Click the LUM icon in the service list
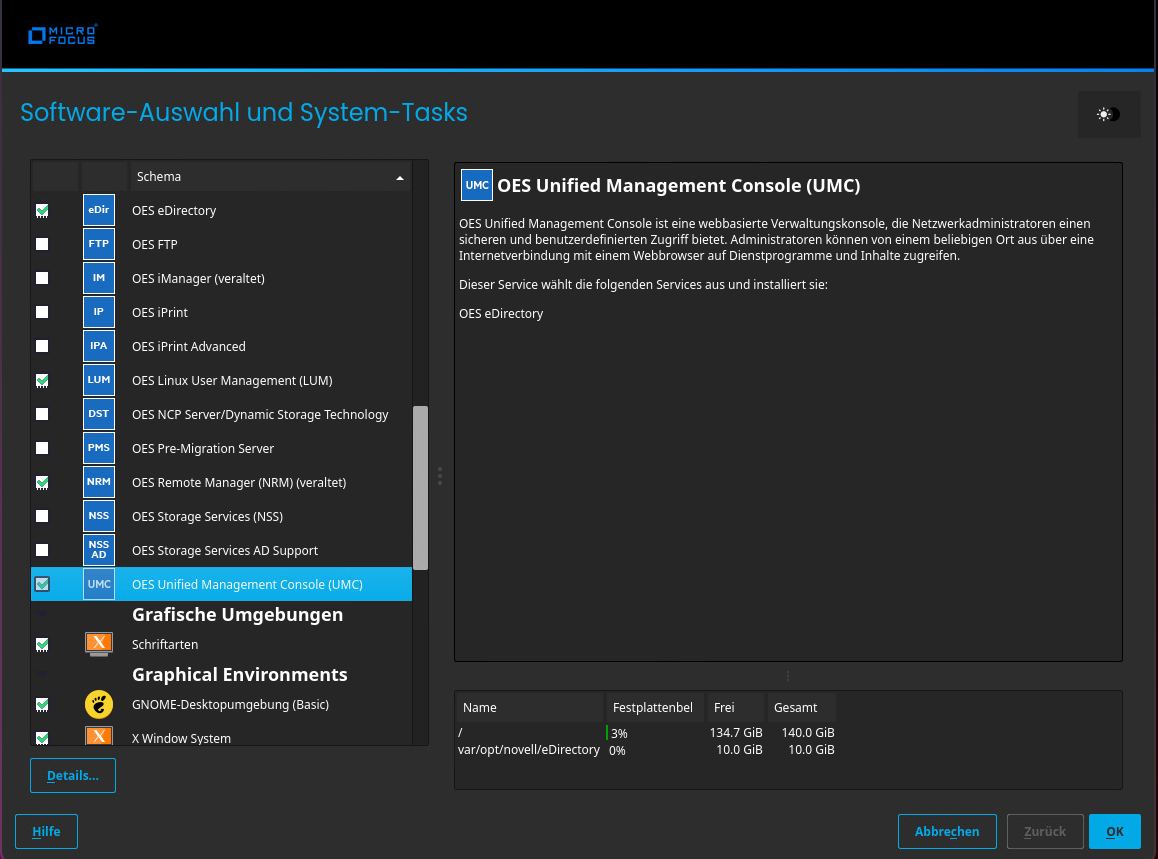The width and height of the screenshot is (1158, 859). pos(98,380)
